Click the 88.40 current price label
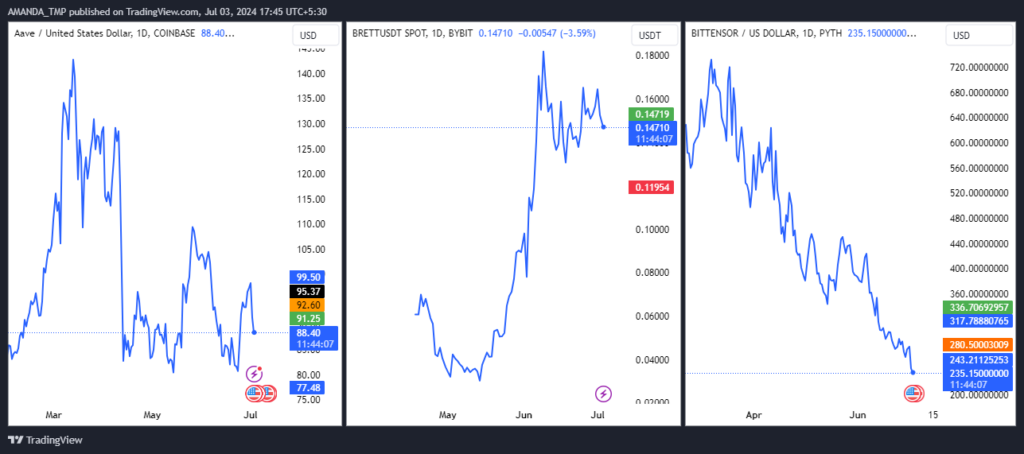The width and height of the screenshot is (1024, 454). tap(313, 338)
